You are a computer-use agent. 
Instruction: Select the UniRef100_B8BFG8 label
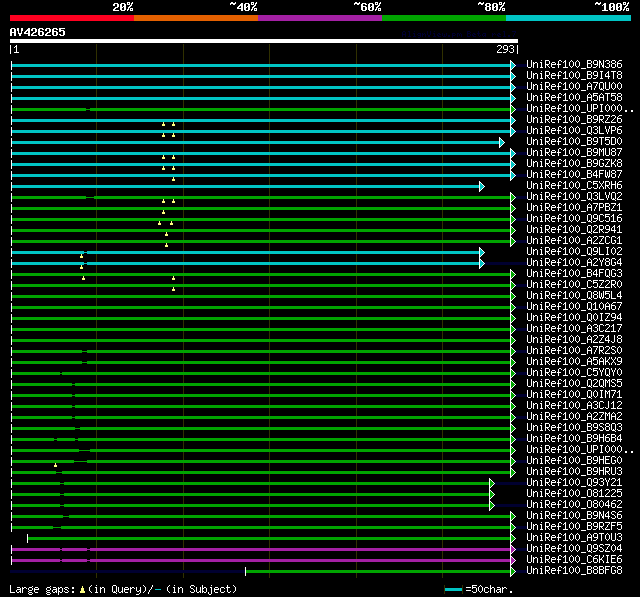(x=574, y=571)
